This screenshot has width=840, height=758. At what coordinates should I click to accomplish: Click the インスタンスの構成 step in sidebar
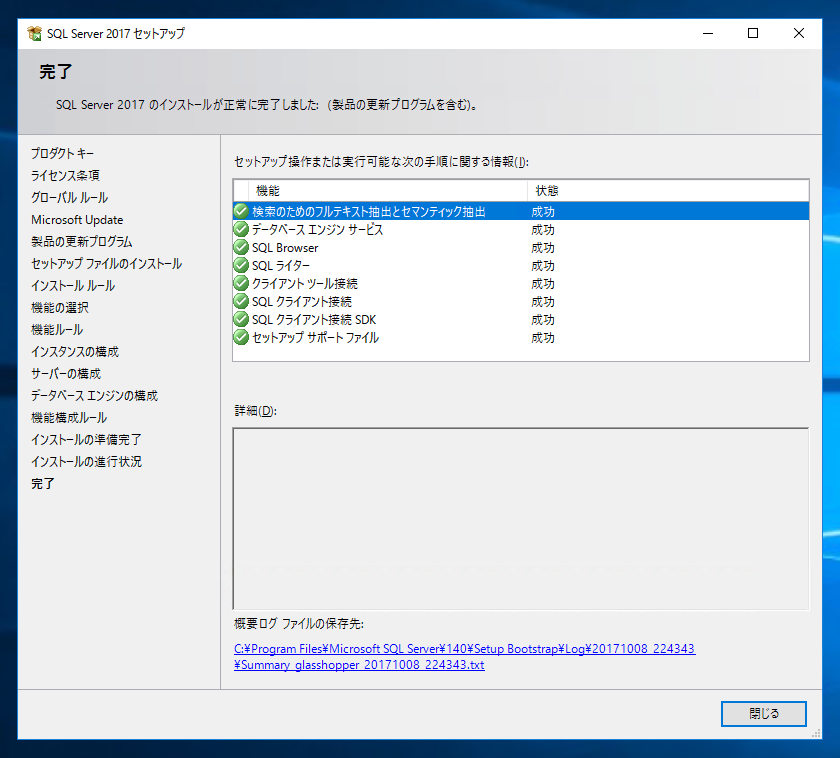point(75,351)
